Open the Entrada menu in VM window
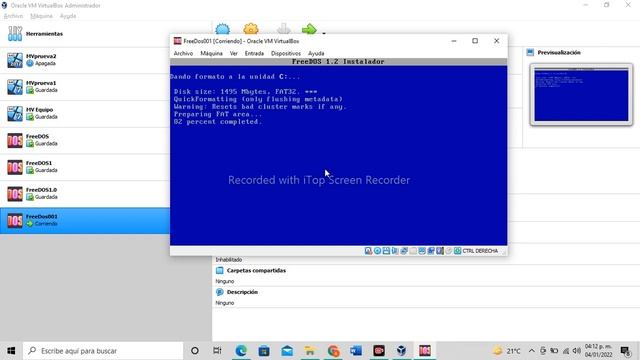The image size is (640, 360). pos(254,53)
